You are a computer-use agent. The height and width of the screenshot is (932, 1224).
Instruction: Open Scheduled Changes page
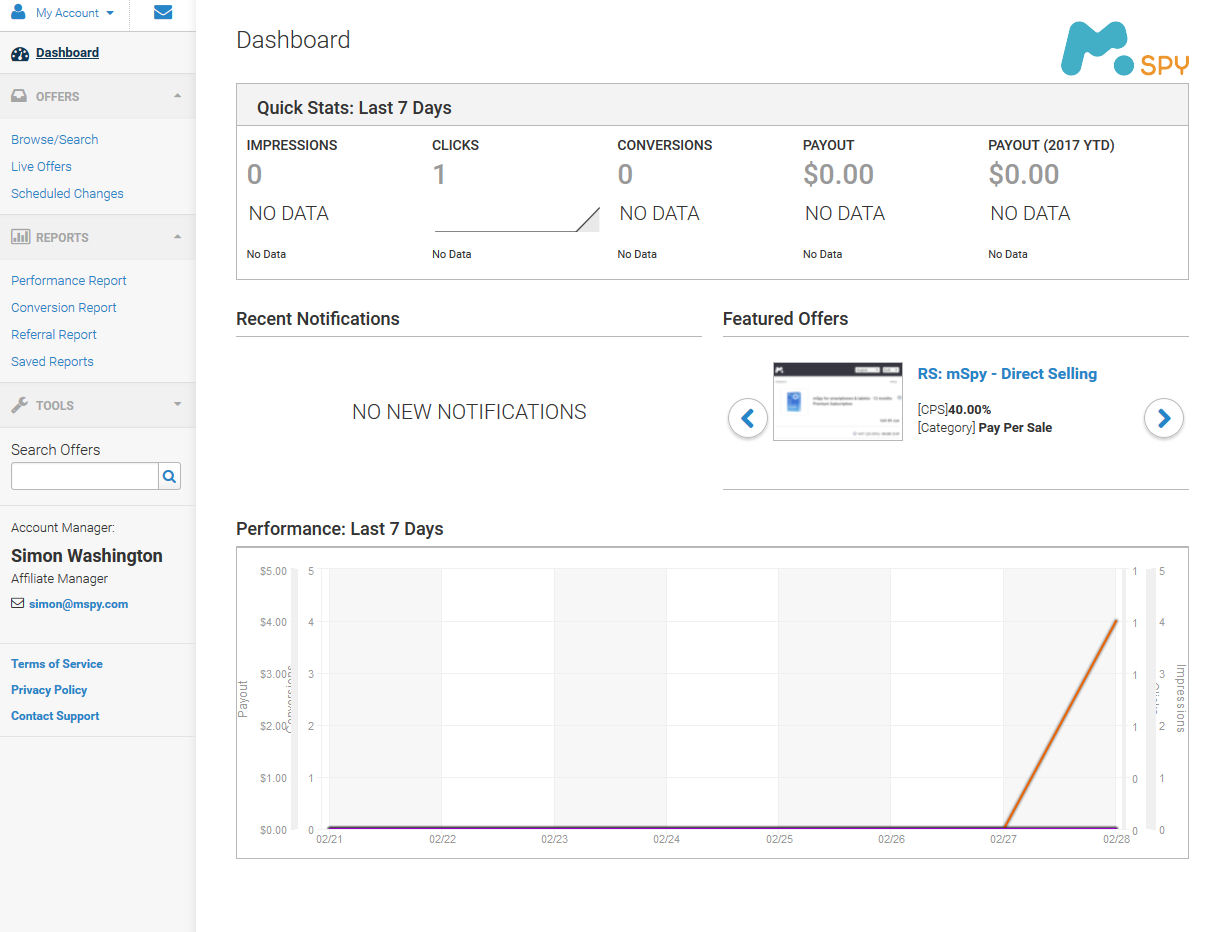pos(67,194)
